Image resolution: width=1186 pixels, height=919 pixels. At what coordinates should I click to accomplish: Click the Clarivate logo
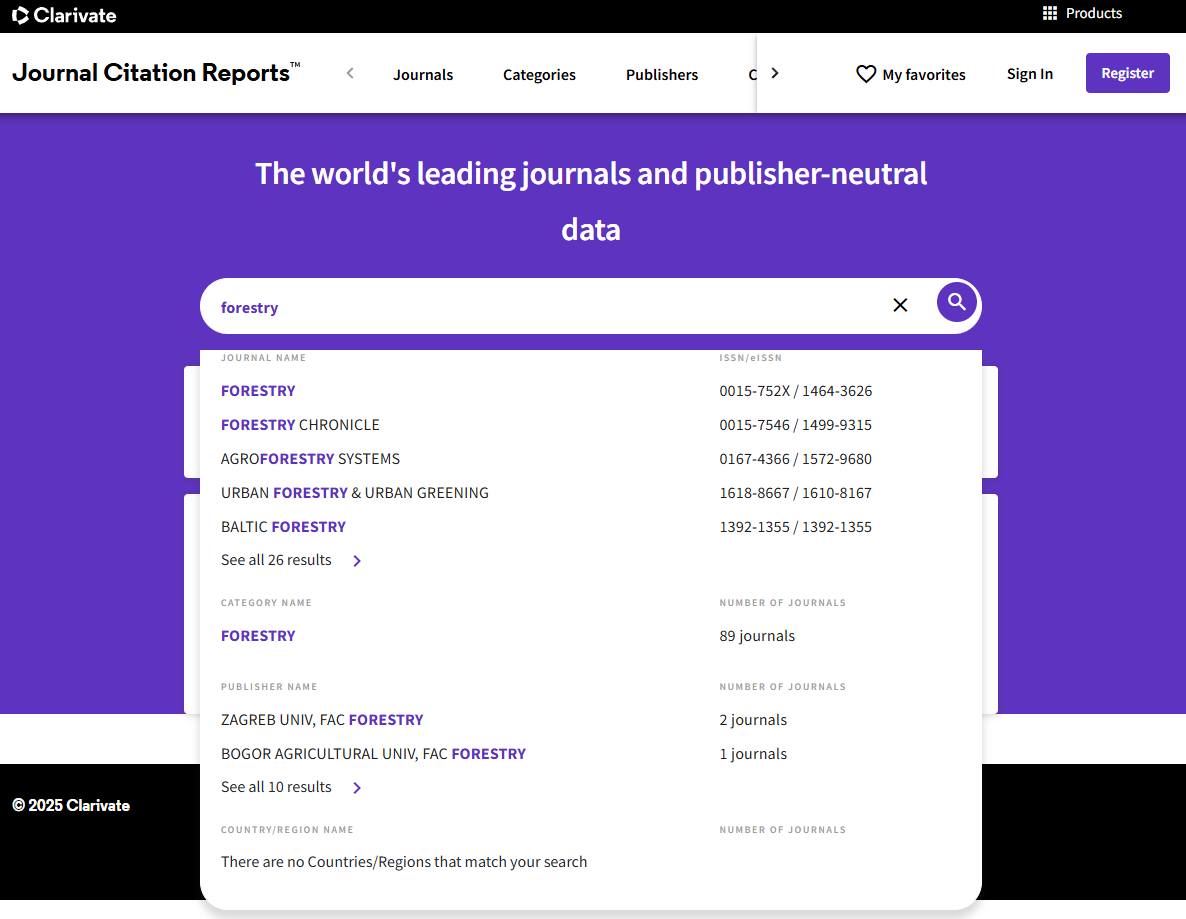pos(64,15)
